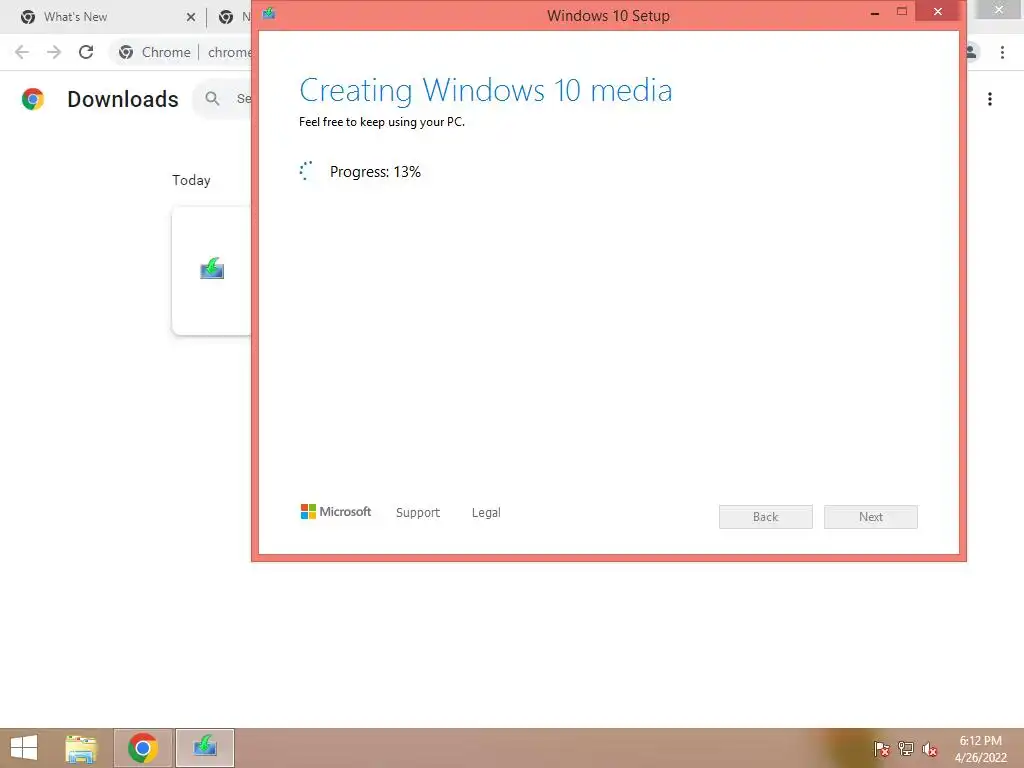The image size is (1024, 768).
Task: Switch to the second Chrome tab
Action: click(x=234, y=17)
